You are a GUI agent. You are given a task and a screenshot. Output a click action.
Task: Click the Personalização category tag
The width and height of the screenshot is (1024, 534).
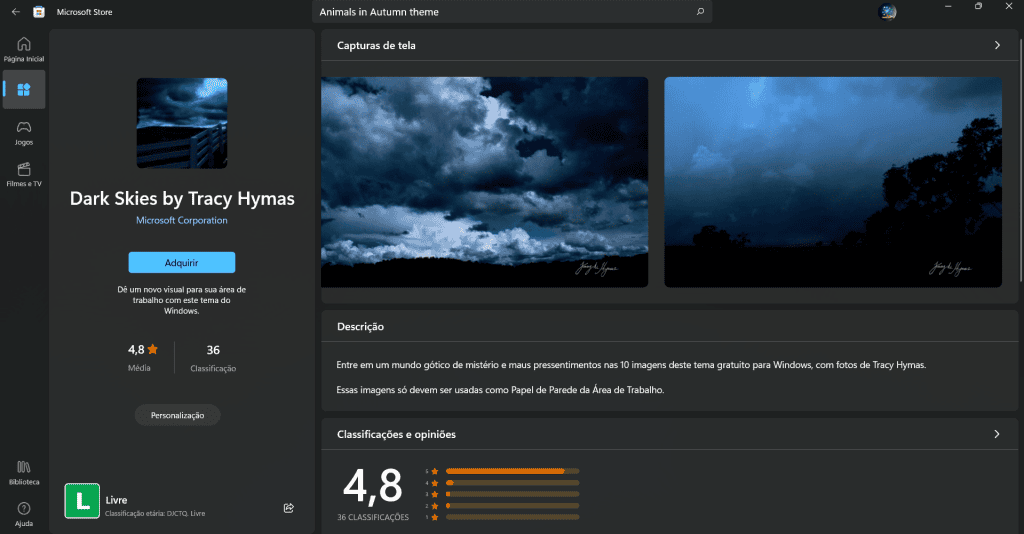click(x=178, y=415)
